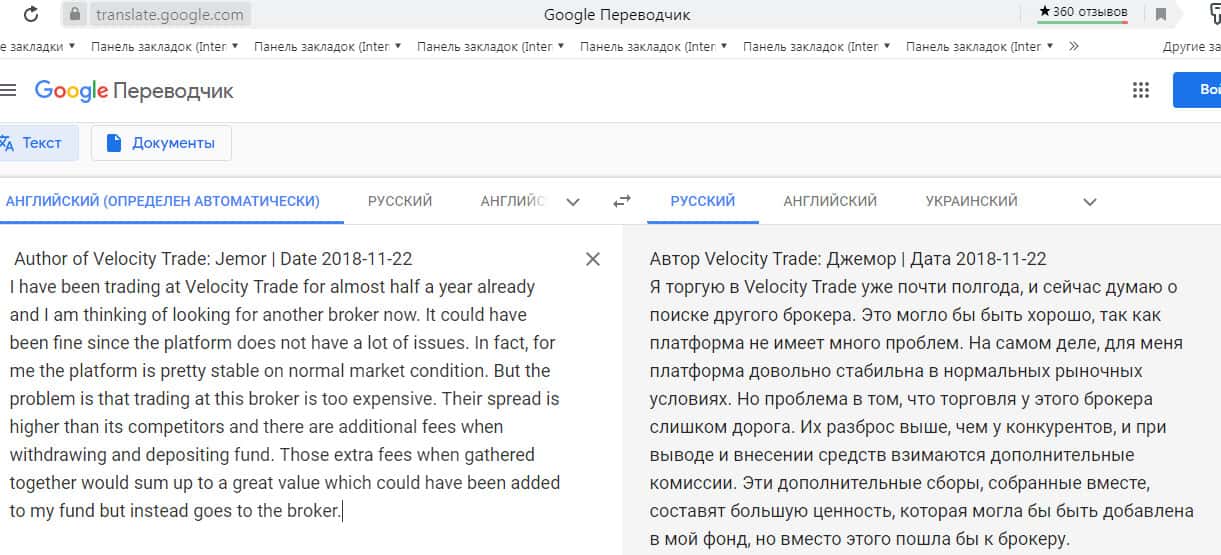The image size is (1221, 555).
Task: Click the Google Переводчик logo
Action: coord(134,91)
